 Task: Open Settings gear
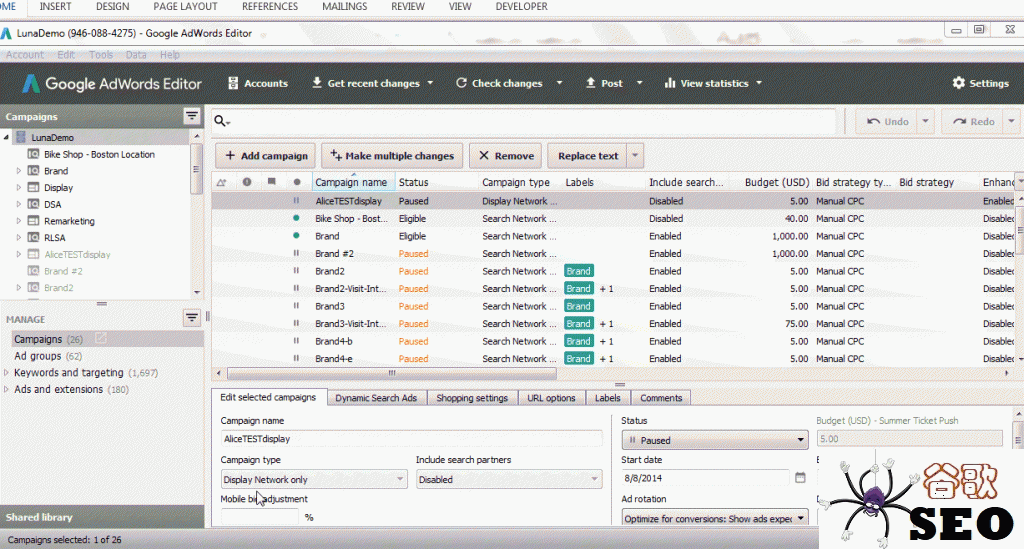coord(980,83)
